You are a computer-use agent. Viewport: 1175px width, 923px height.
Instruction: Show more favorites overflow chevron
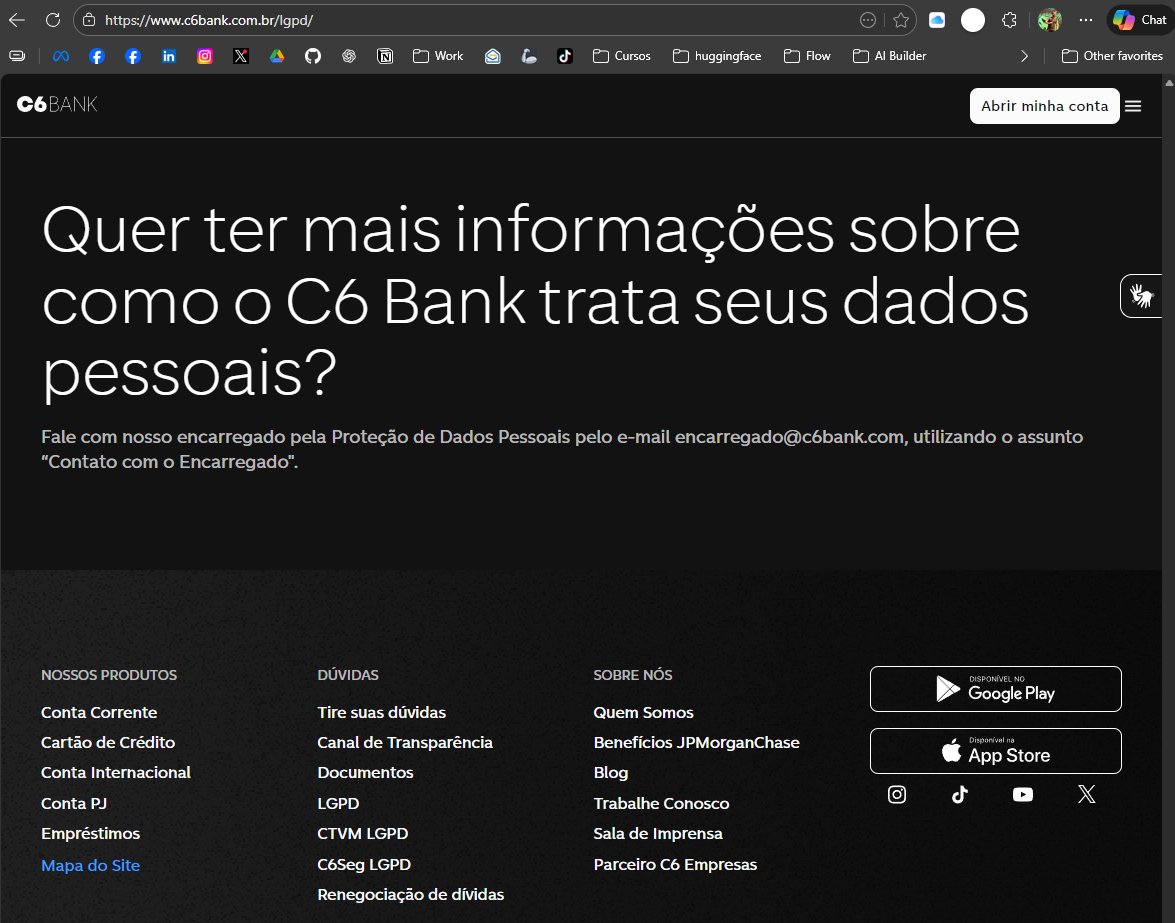pos(1024,56)
